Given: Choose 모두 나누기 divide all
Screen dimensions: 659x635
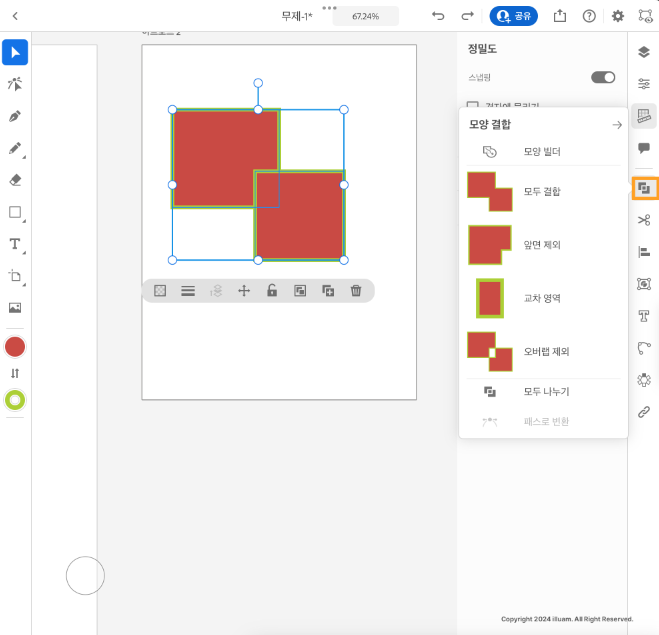Looking at the screenshot, I should tap(543, 392).
